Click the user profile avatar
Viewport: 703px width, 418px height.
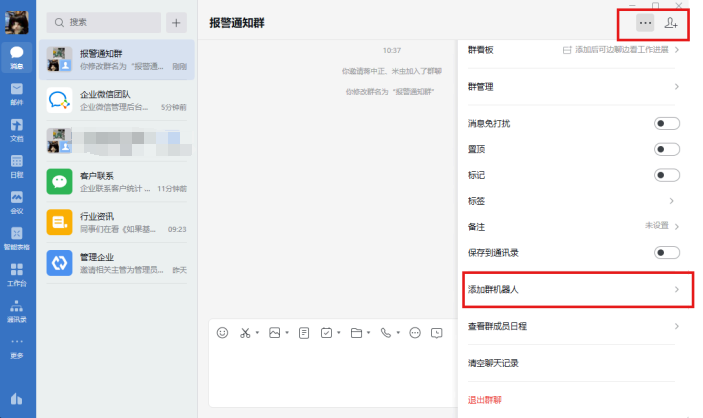17,22
